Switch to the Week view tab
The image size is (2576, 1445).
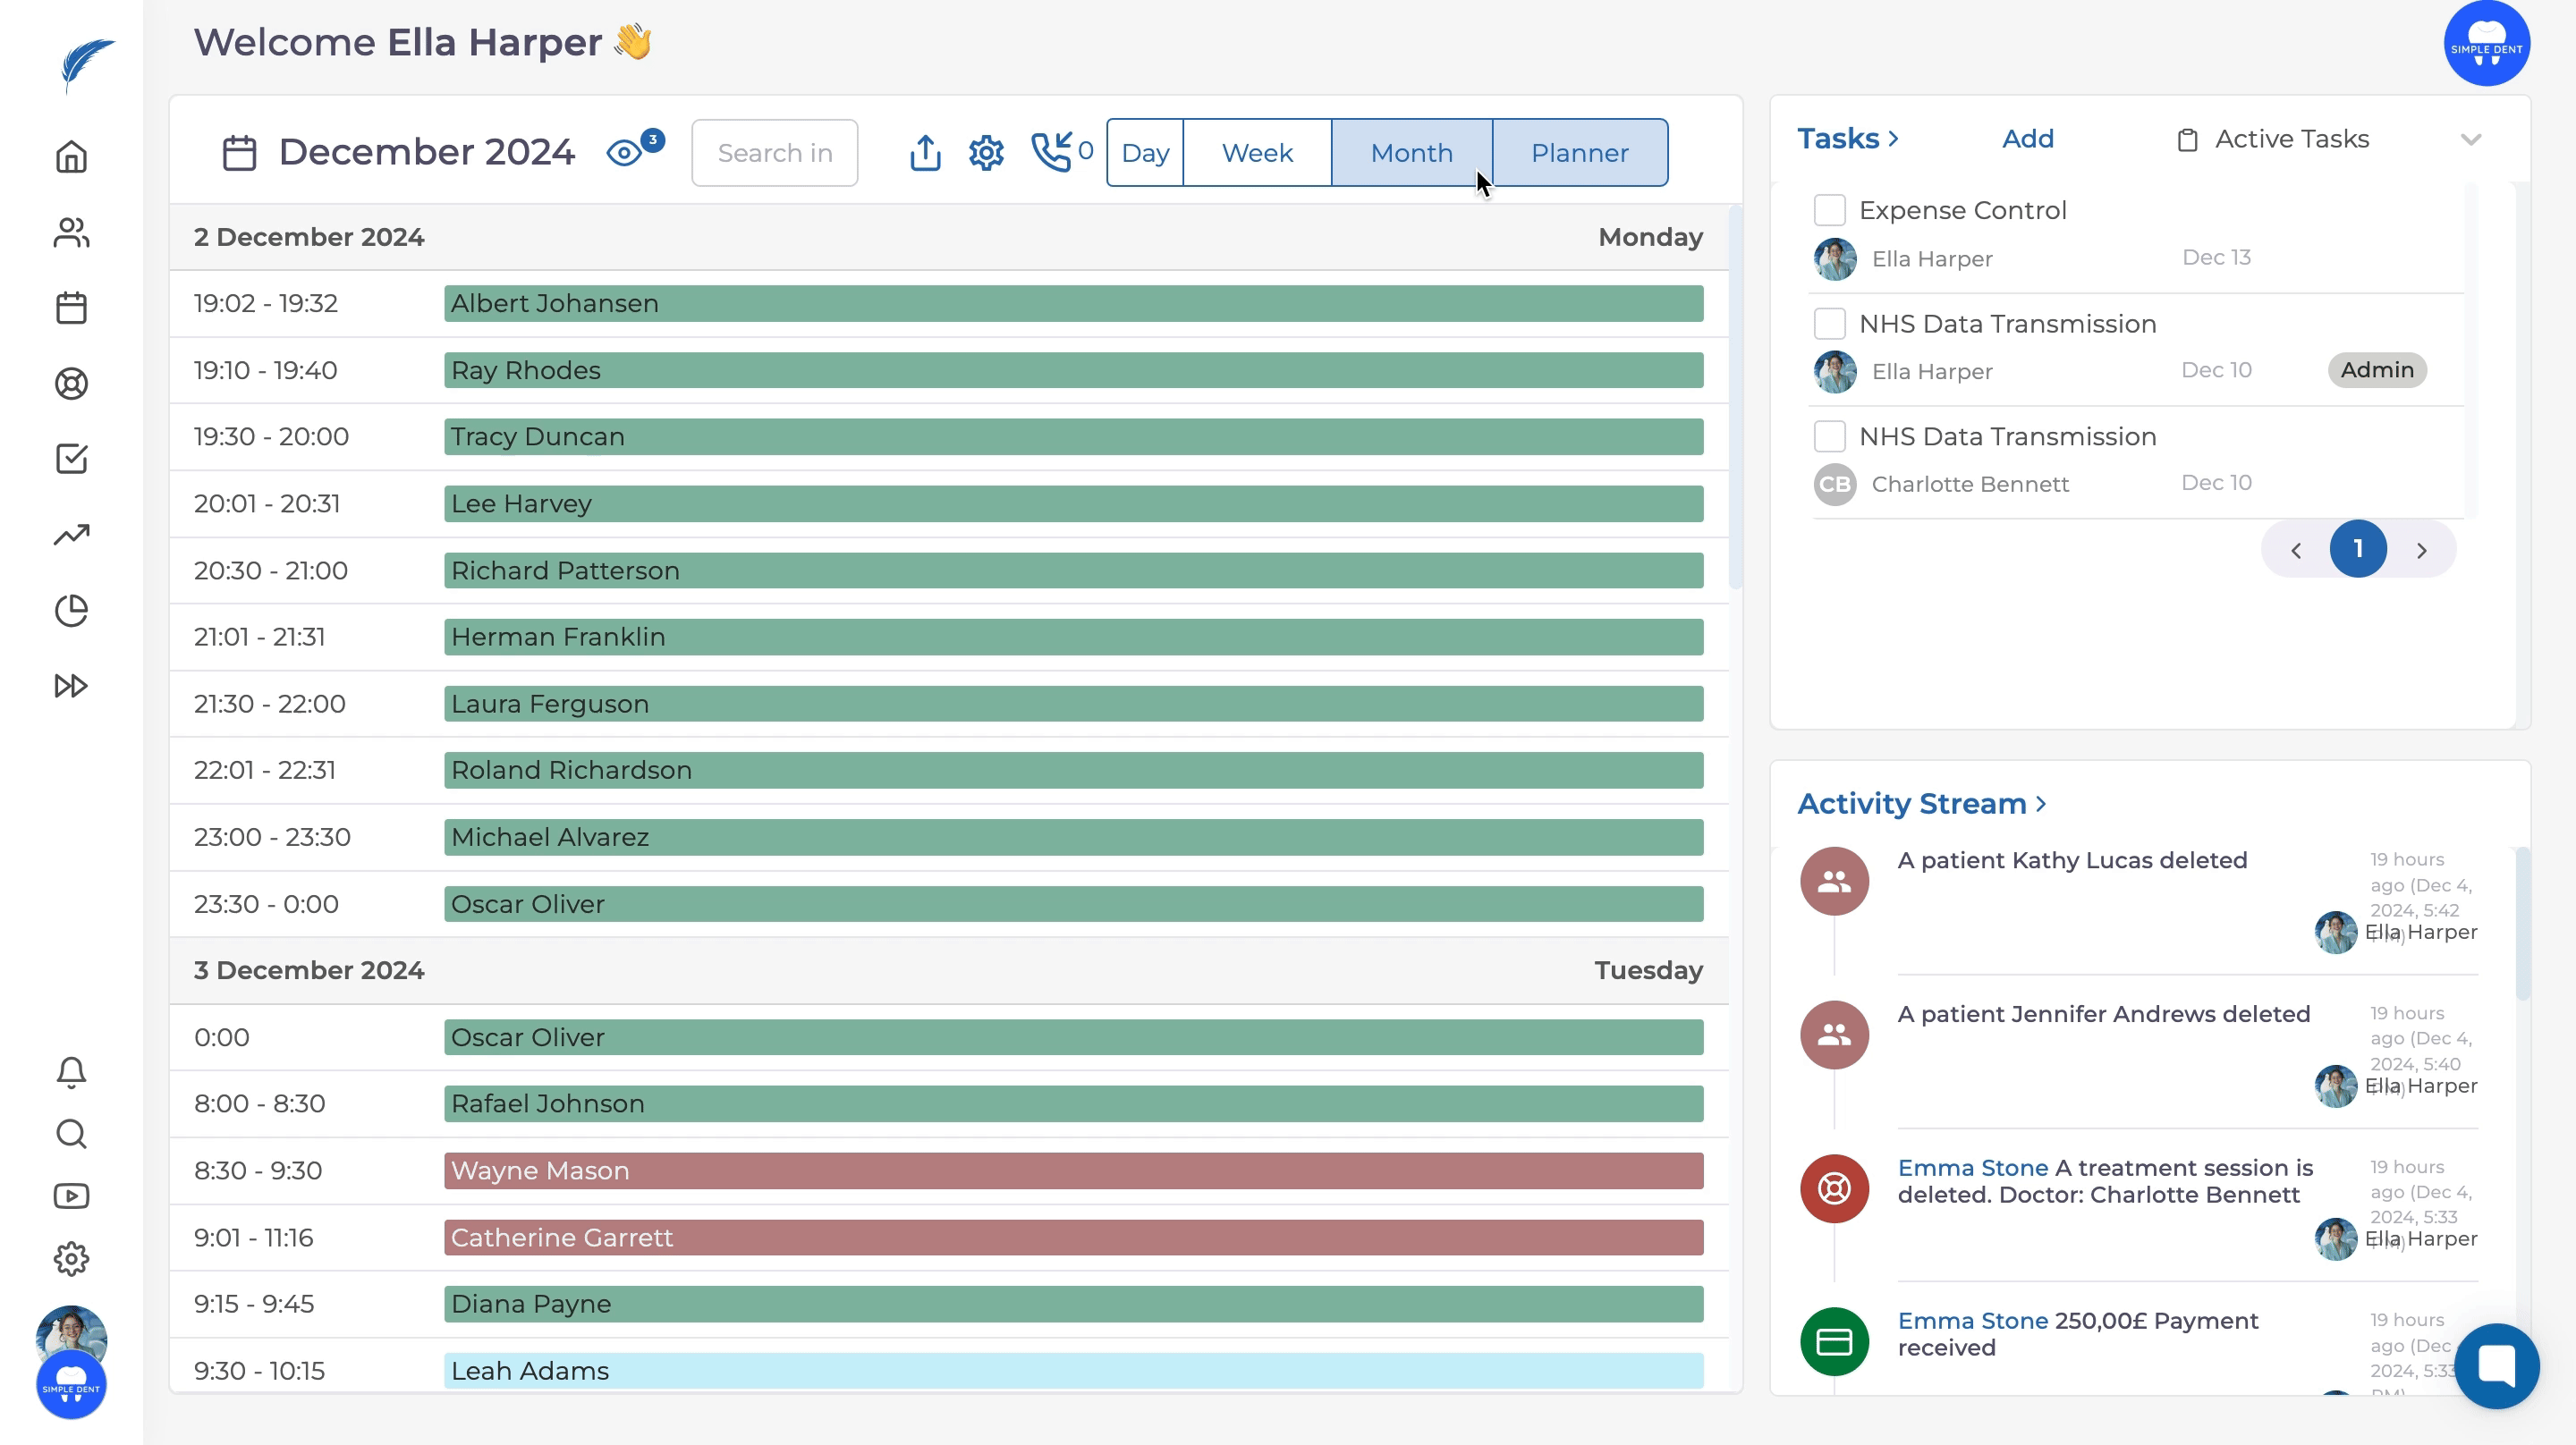click(1257, 153)
